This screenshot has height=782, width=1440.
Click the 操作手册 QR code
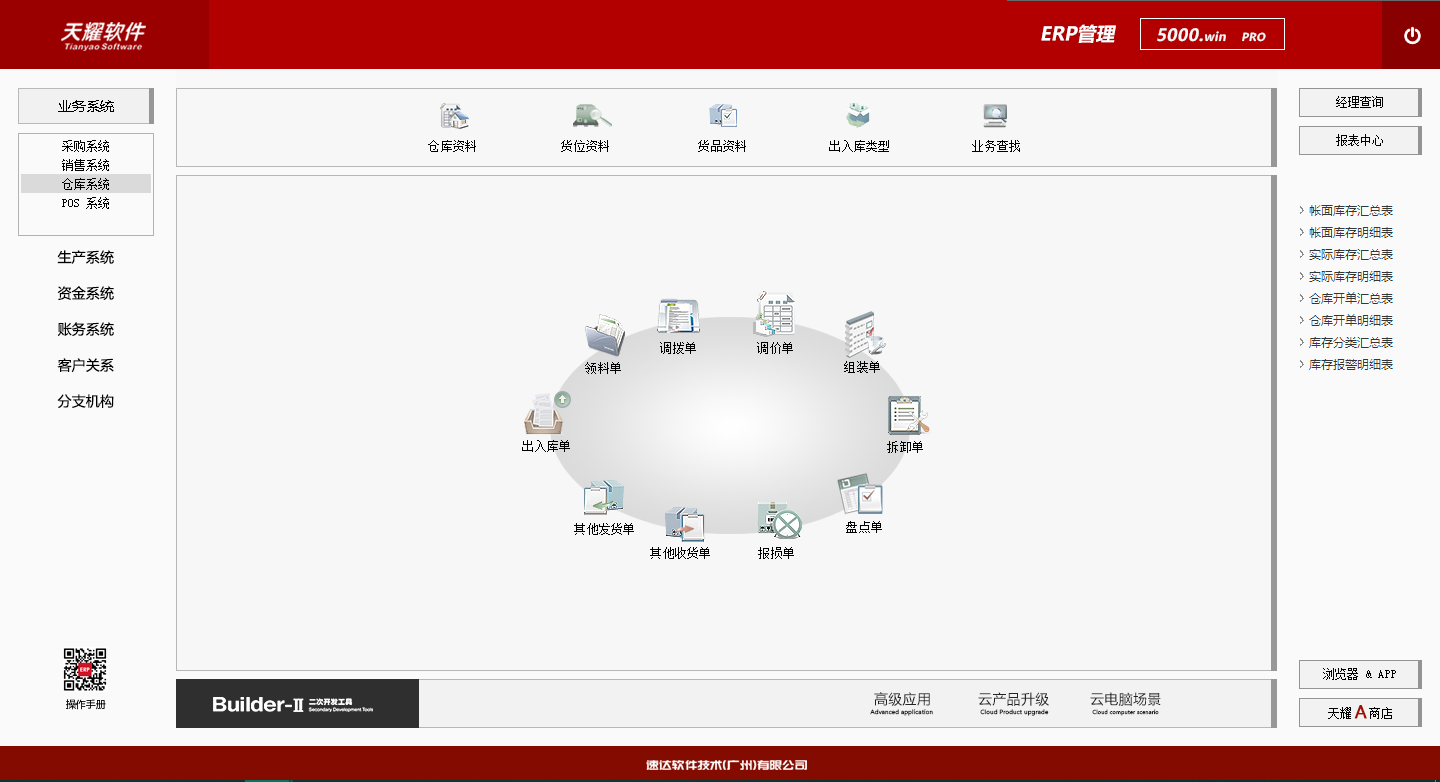pos(86,670)
